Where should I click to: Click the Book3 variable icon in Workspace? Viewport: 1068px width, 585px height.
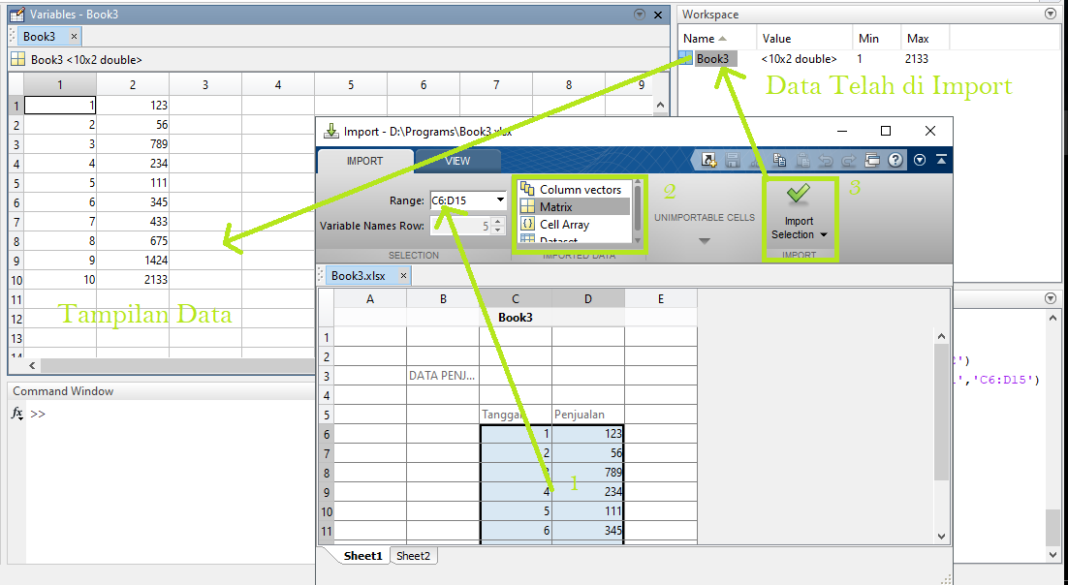click(687, 58)
